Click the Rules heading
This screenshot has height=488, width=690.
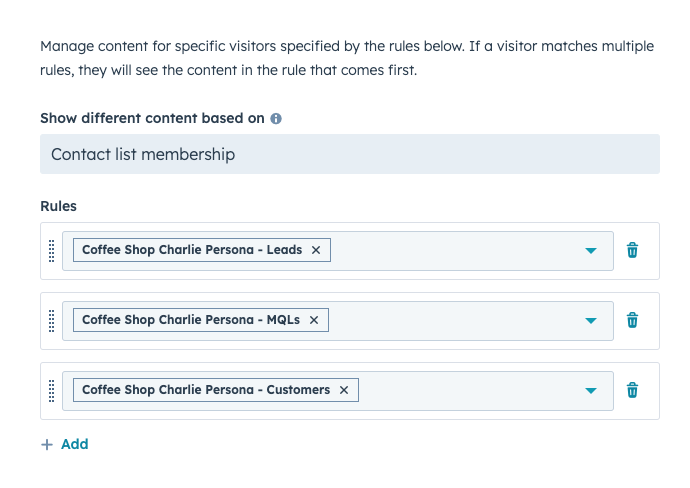[59, 206]
